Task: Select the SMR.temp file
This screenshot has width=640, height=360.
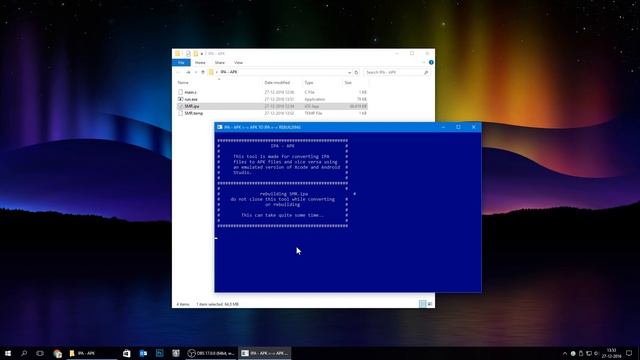Action: pos(193,113)
